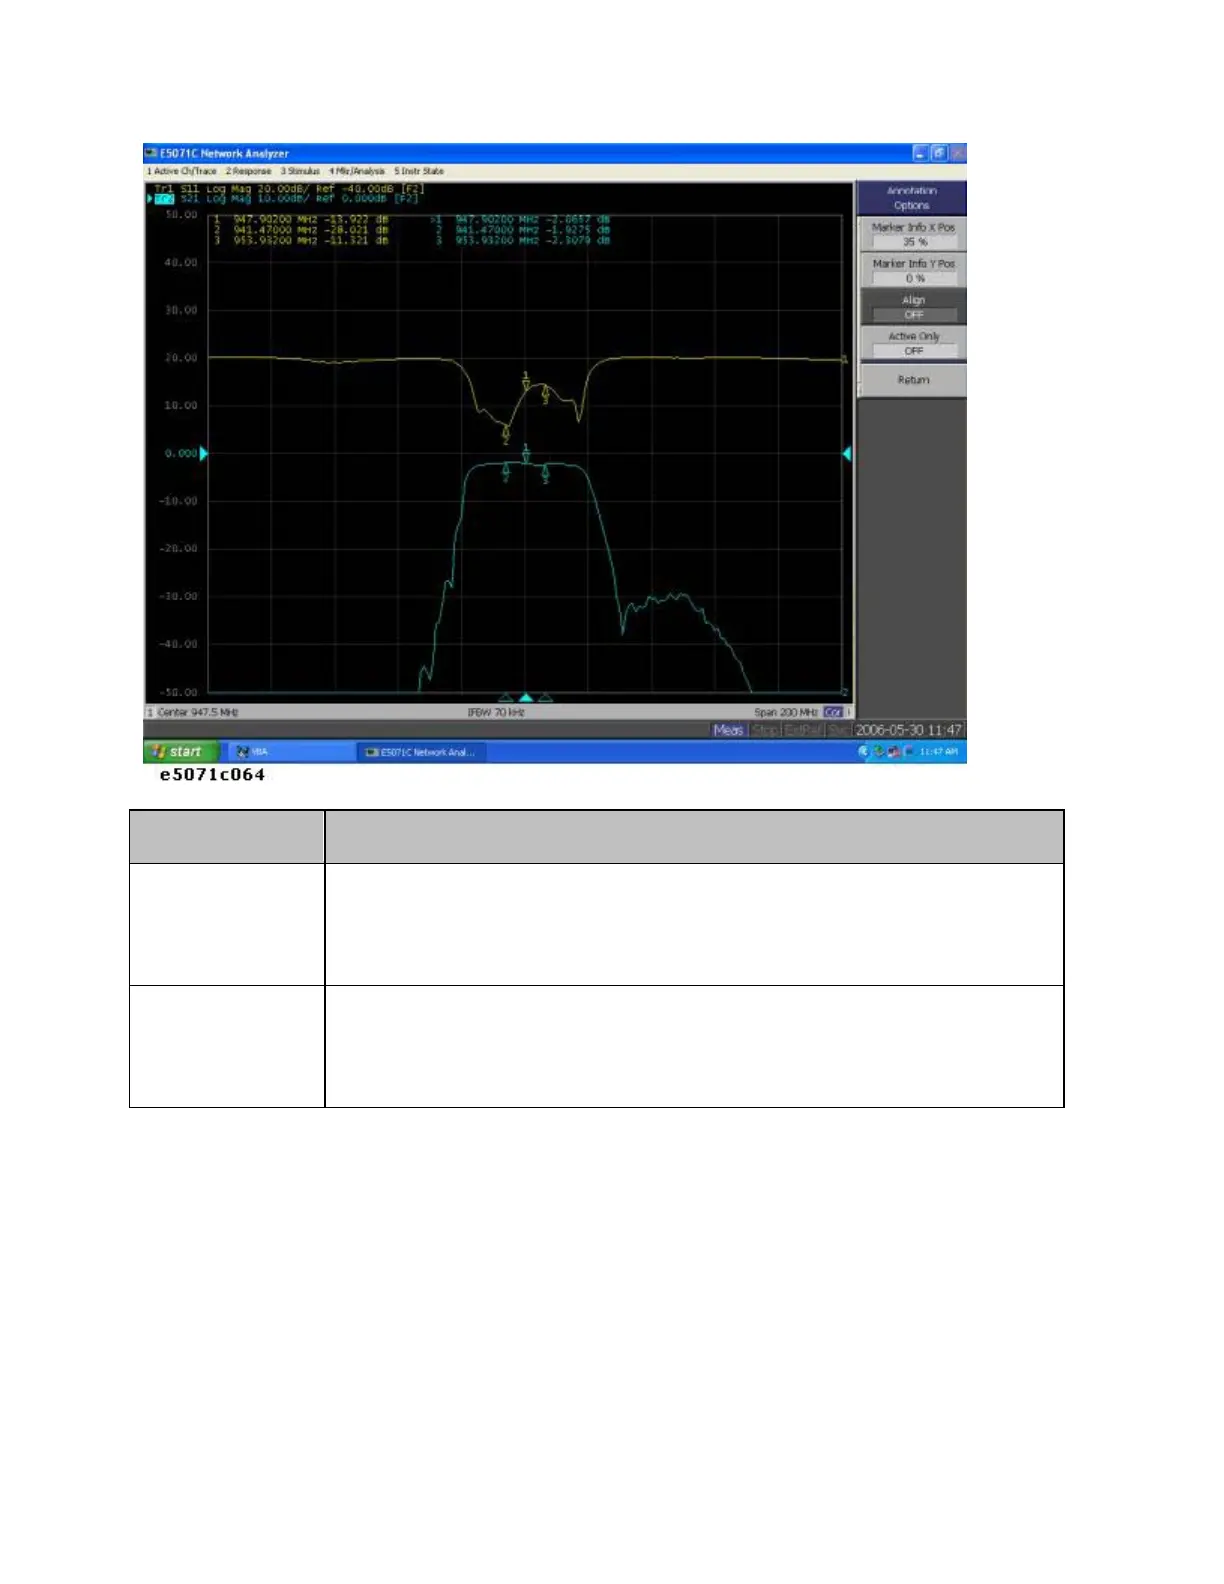Click the right-side cyan reference arrow
The height and width of the screenshot is (1584, 1224).
847,453
